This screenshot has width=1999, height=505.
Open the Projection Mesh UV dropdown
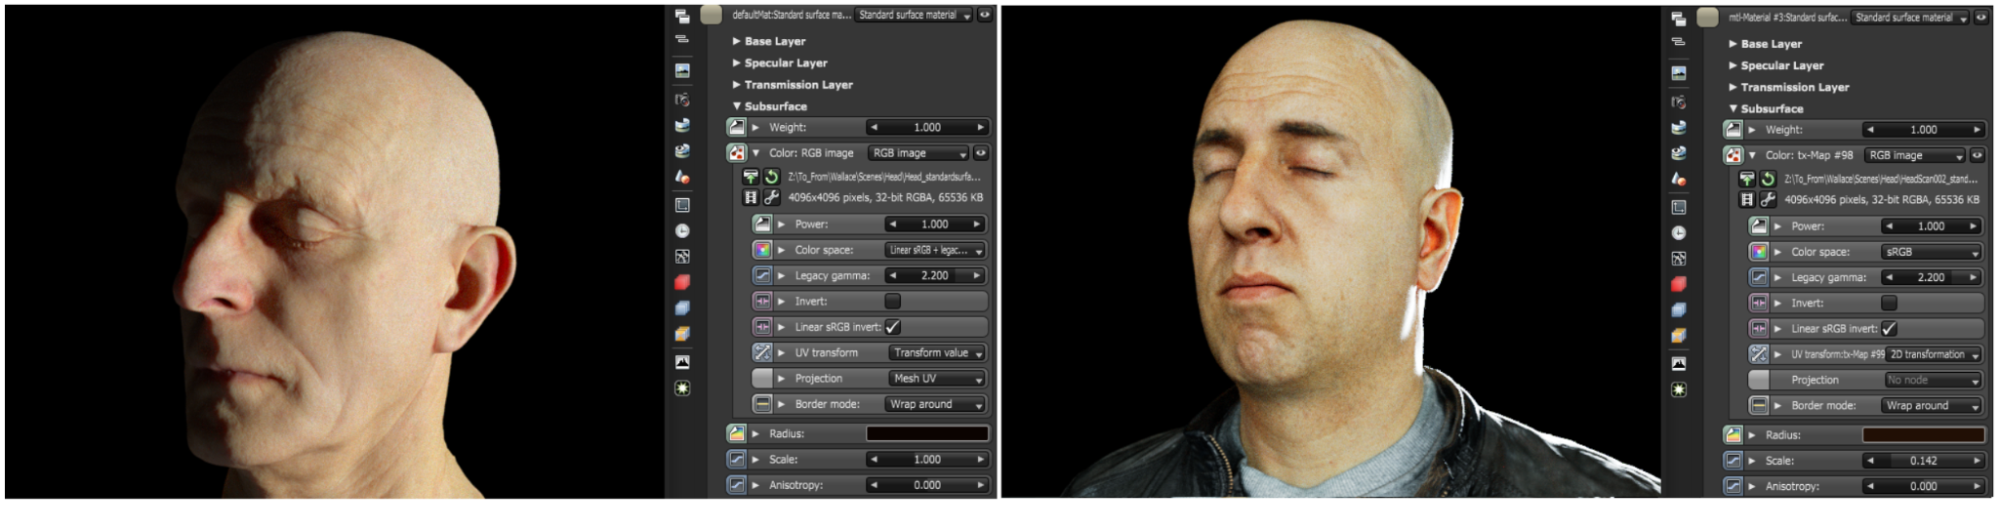point(936,379)
